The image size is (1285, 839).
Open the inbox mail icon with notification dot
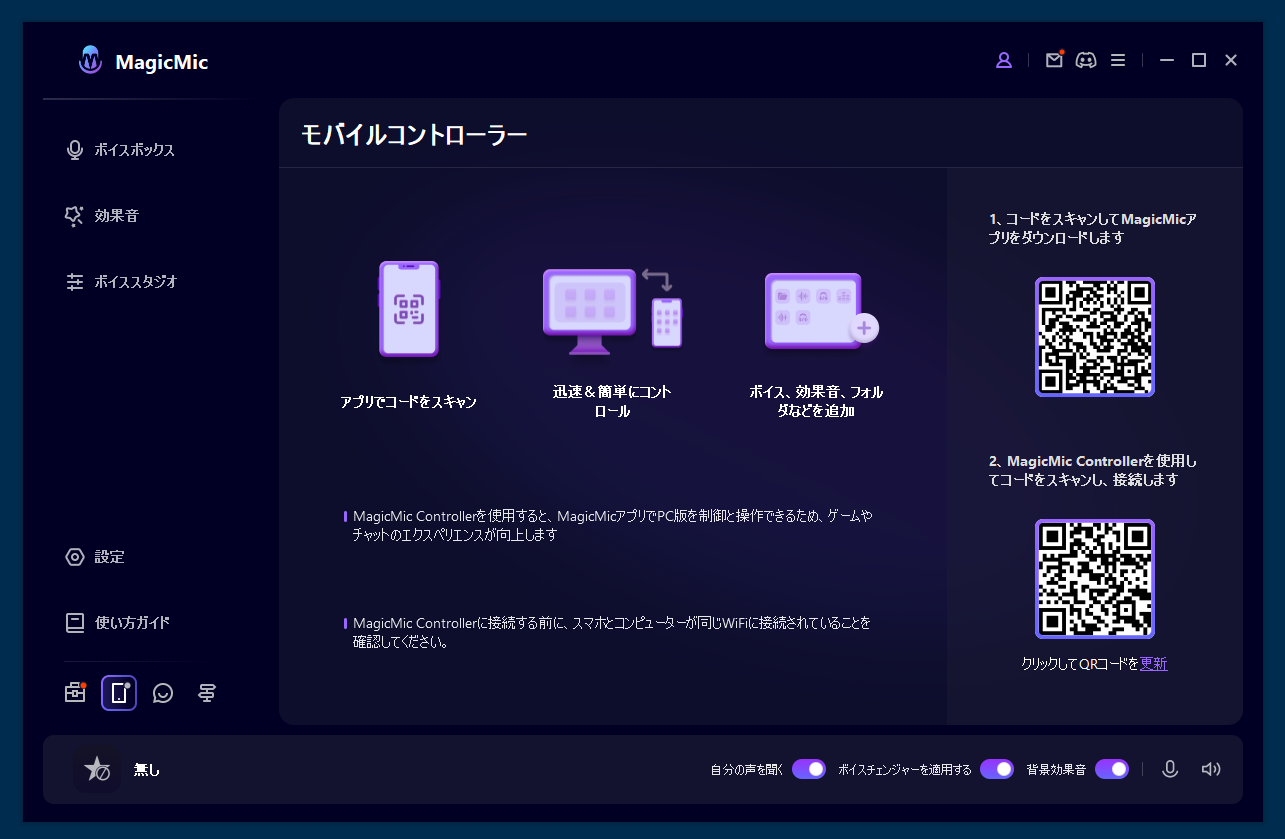[1054, 60]
